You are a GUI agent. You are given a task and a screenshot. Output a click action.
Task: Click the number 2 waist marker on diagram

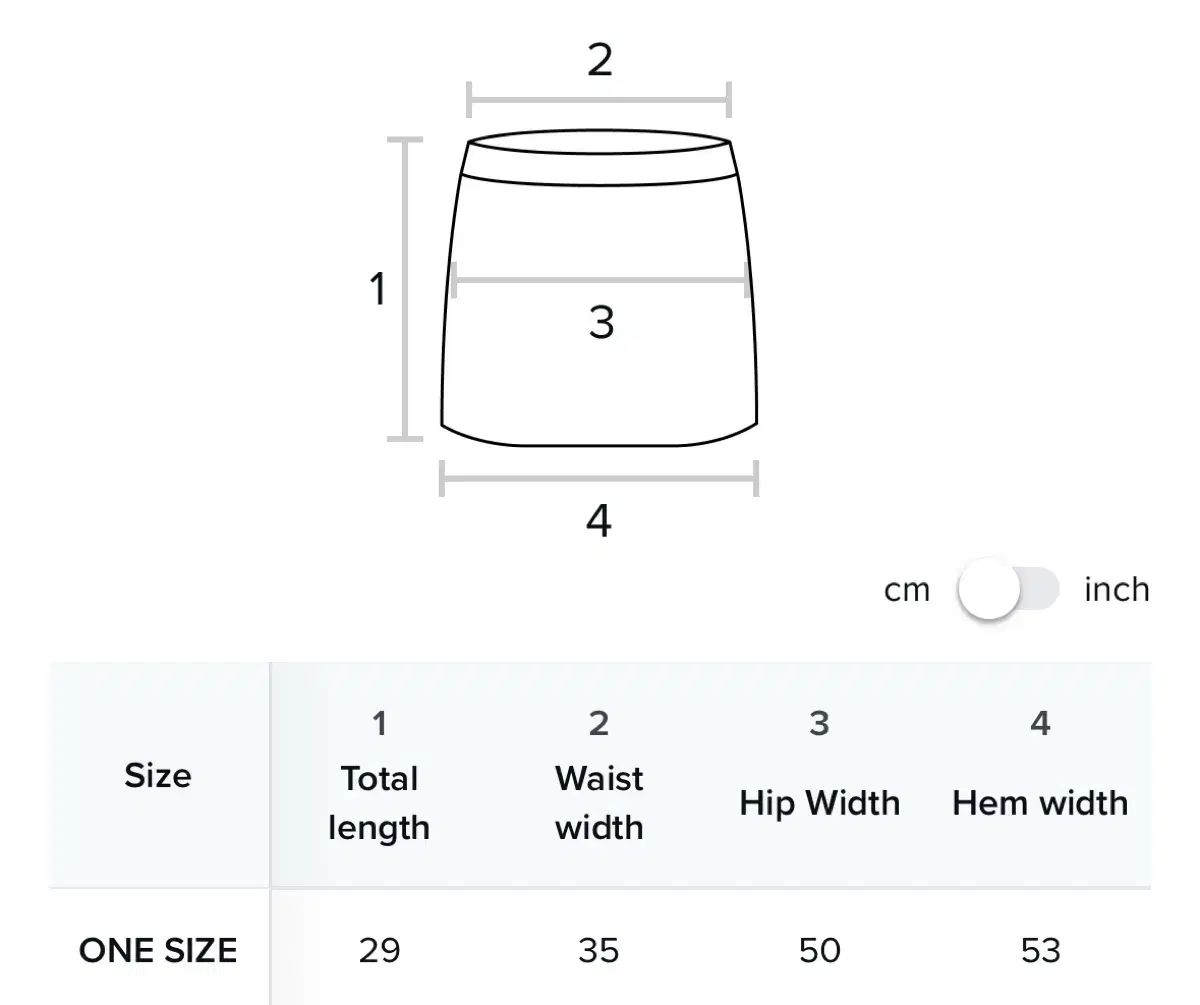click(x=599, y=61)
